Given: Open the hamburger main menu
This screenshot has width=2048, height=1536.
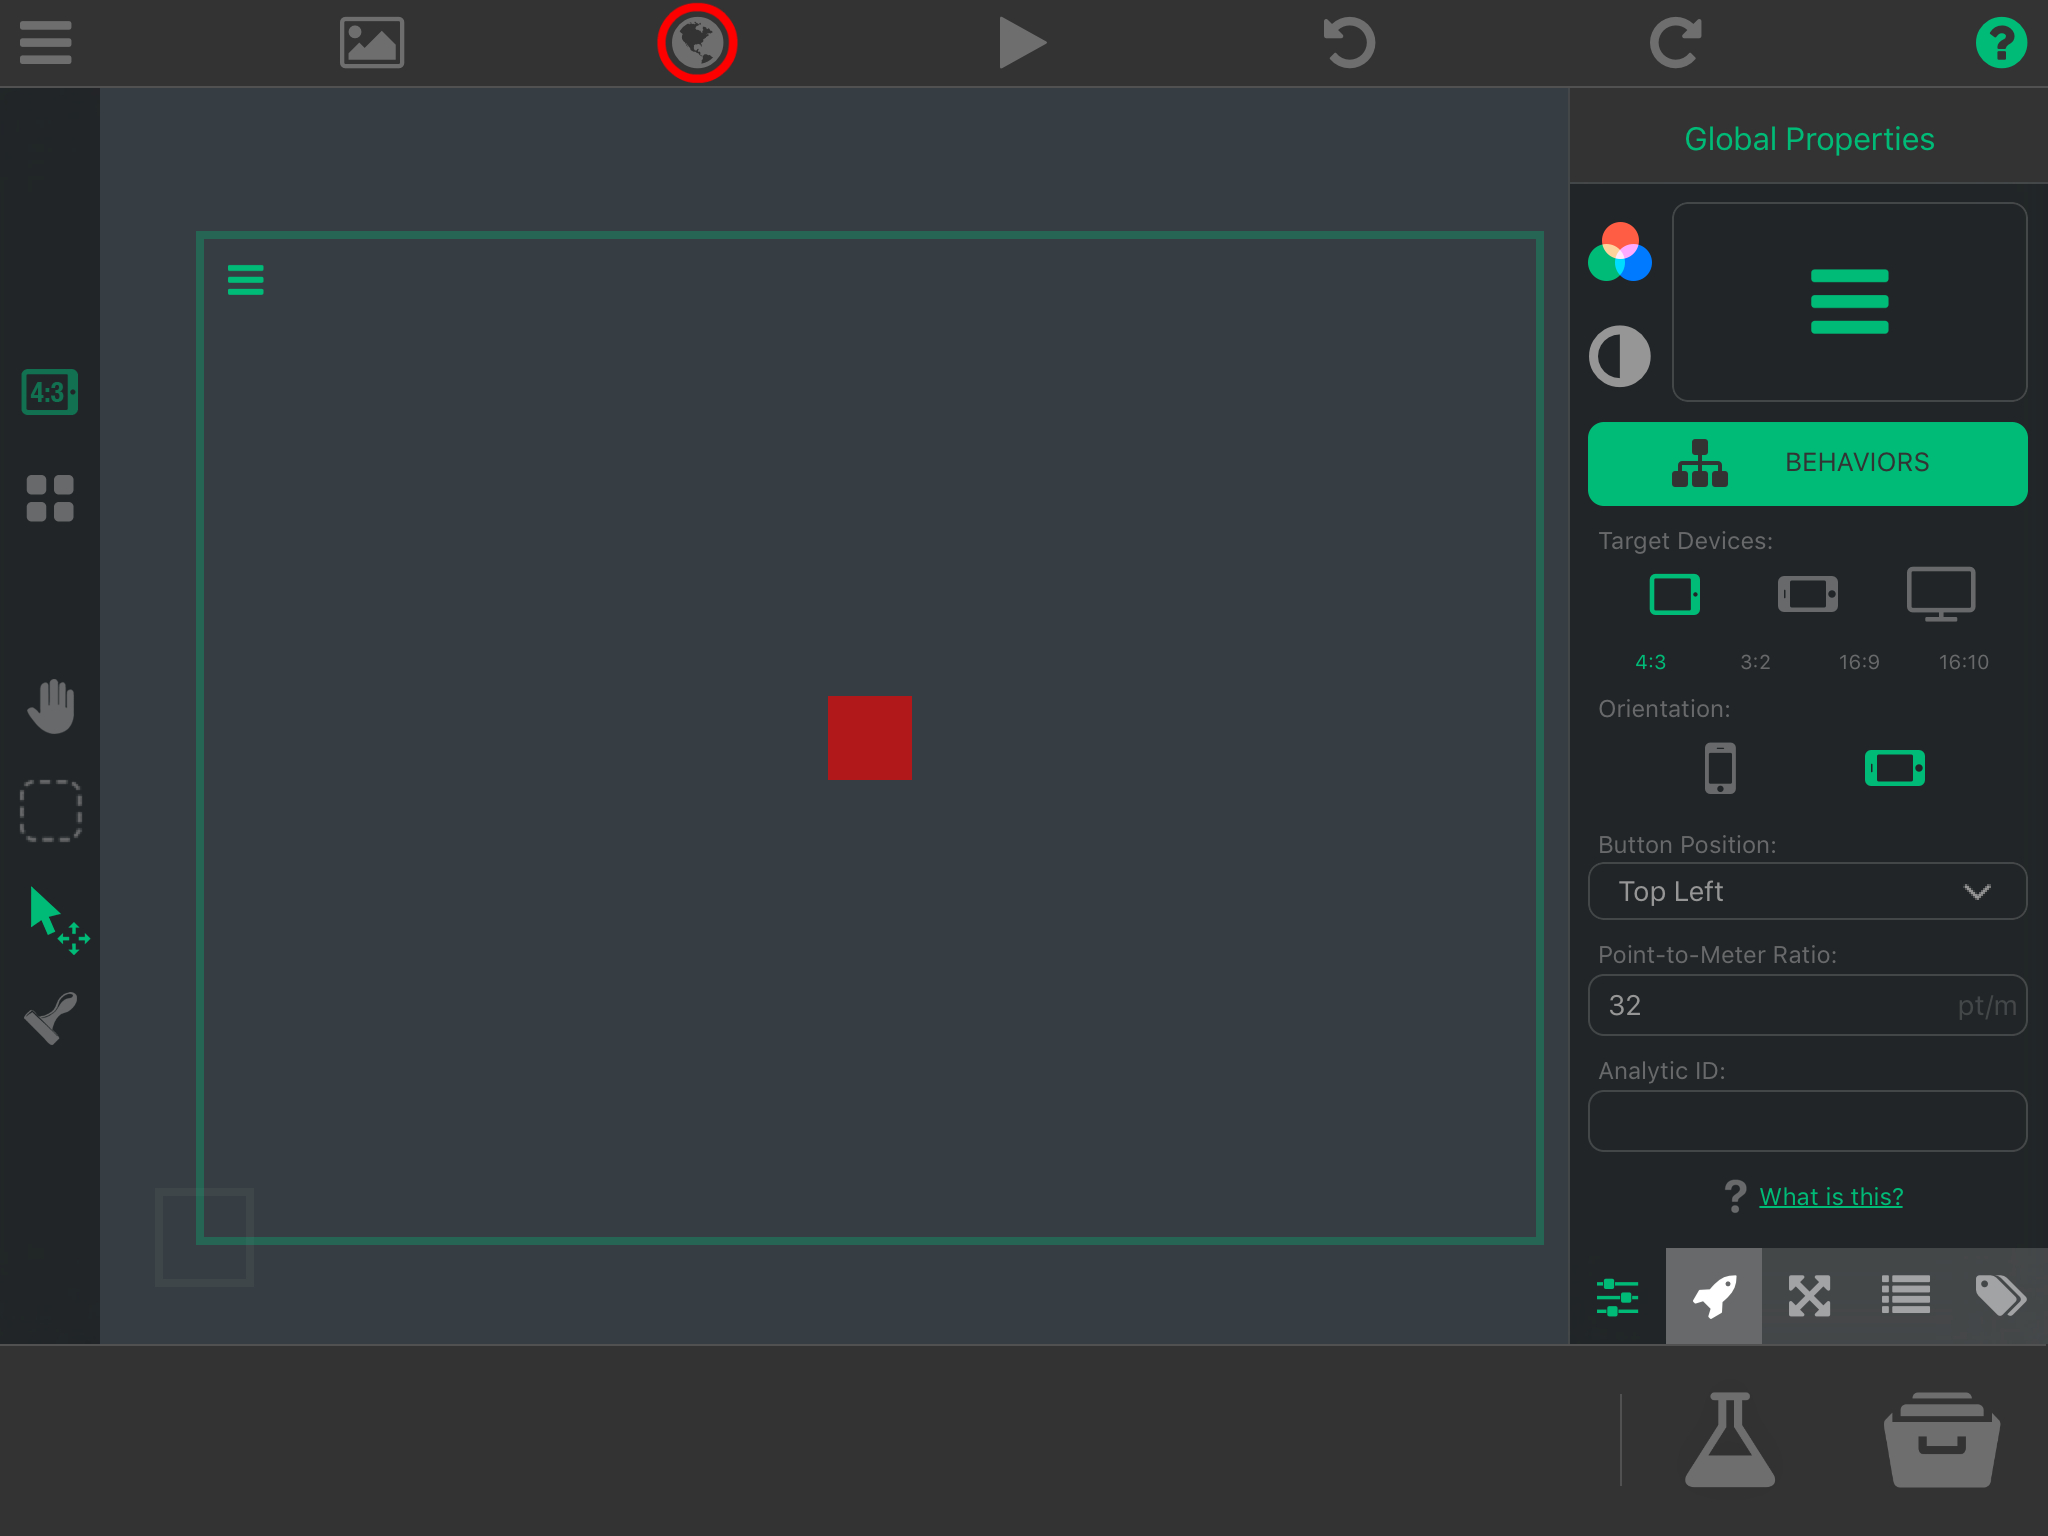Looking at the screenshot, I should click(x=45, y=43).
